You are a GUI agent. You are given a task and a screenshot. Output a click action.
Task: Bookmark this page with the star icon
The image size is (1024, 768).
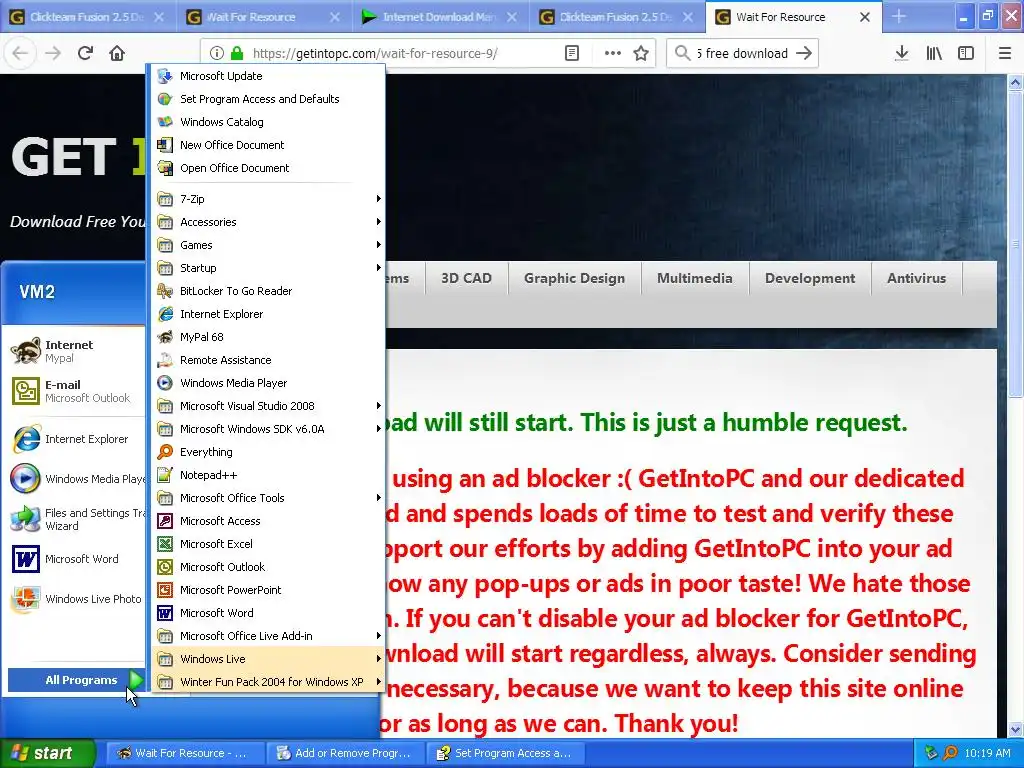coord(641,53)
